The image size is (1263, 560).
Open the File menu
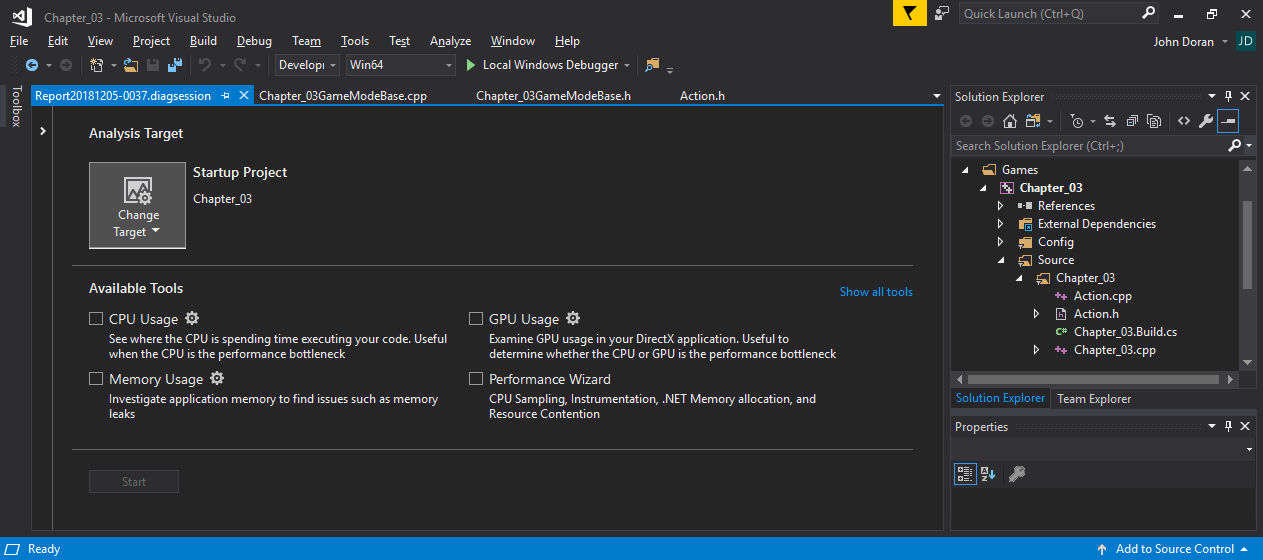(19, 41)
